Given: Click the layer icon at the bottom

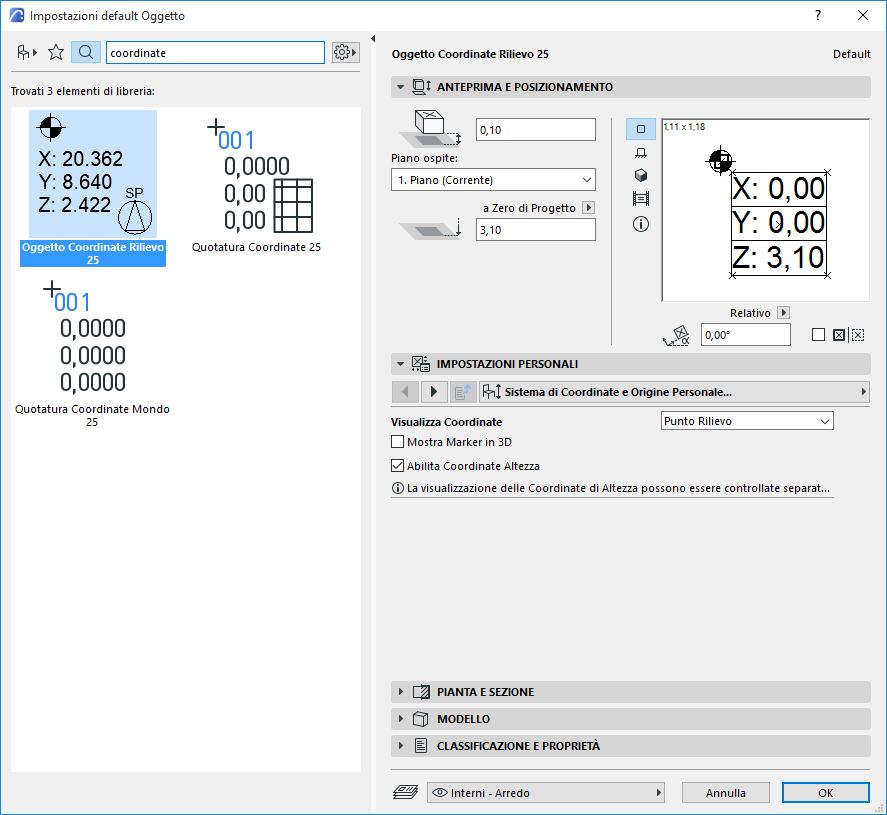Looking at the screenshot, I should (406, 792).
